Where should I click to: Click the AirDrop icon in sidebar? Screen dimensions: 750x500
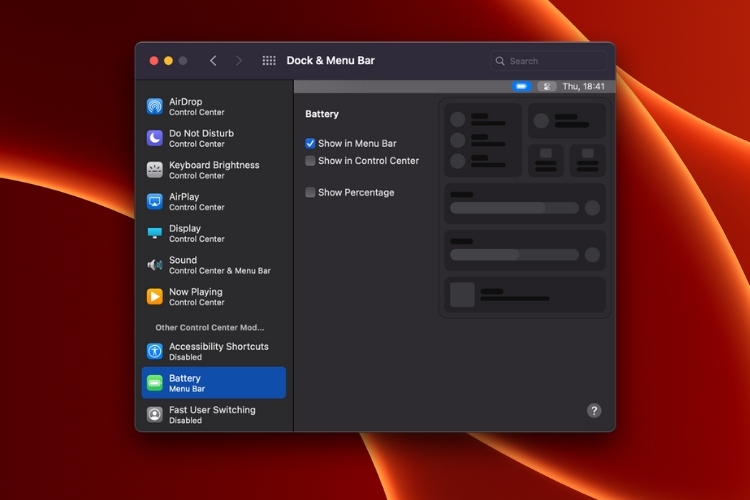[155, 106]
